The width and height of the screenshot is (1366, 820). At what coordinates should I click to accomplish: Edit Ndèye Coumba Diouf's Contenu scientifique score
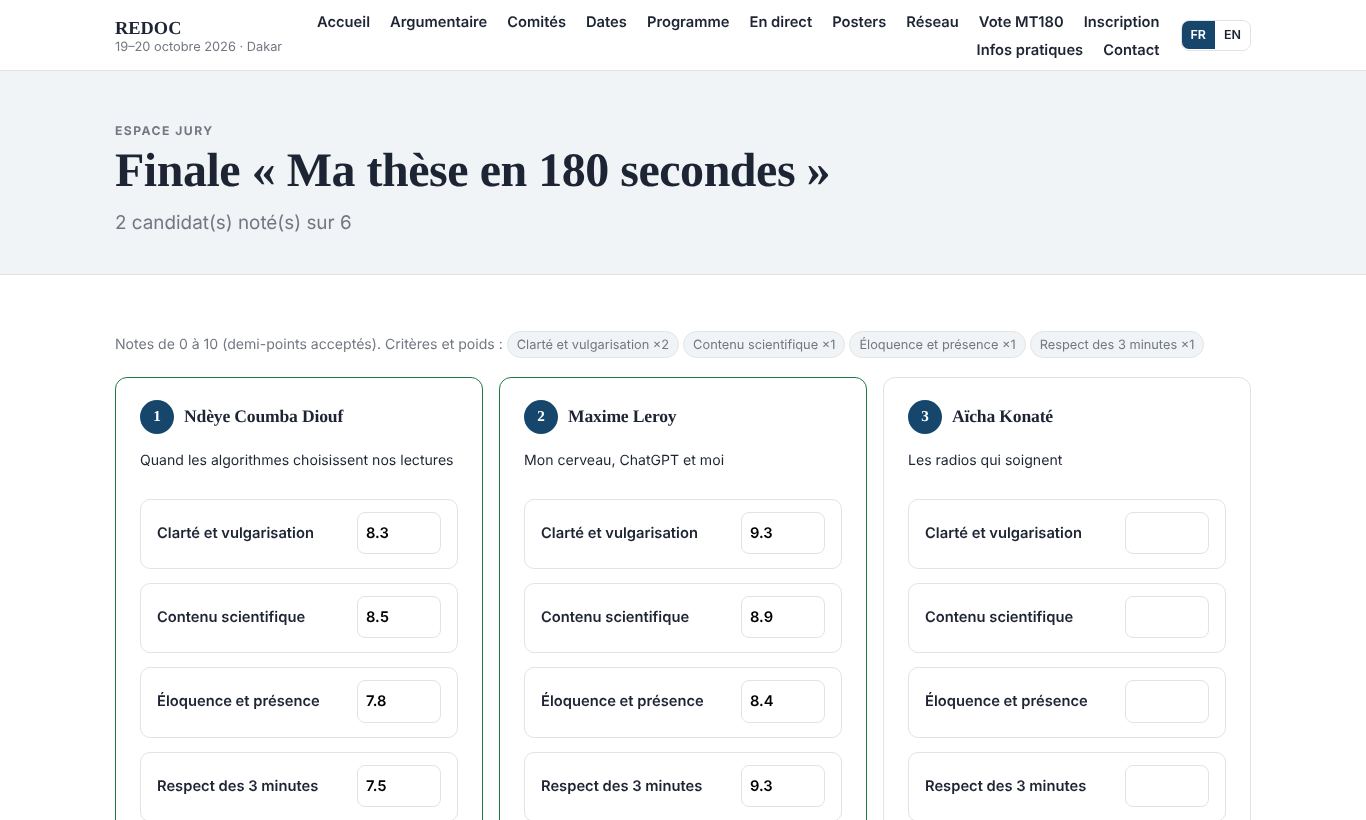click(x=399, y=617)
